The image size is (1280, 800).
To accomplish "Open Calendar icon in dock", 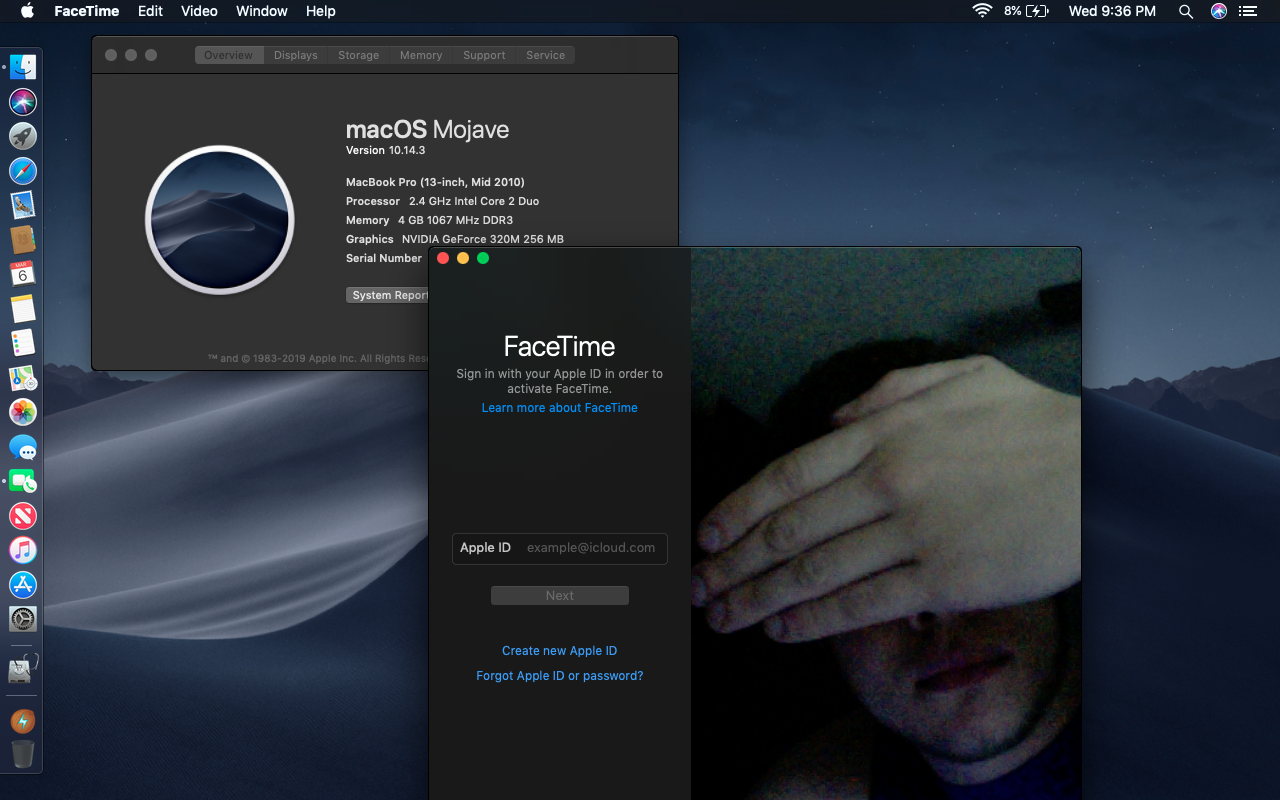I will (23, 274).
